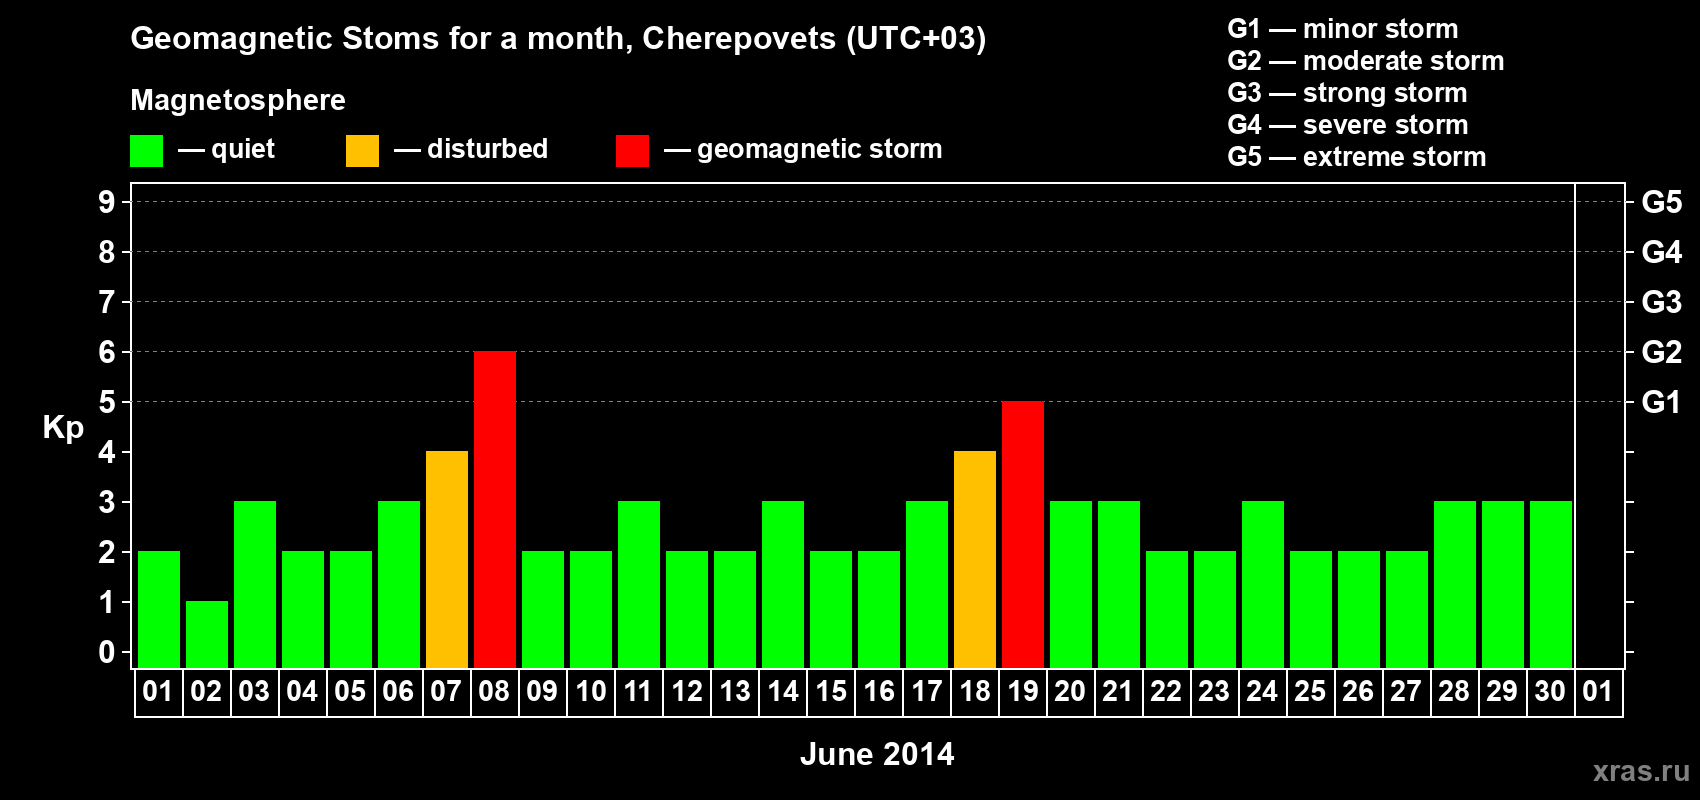
Task: Click the y-axis value 0
Action: [107, 652]
